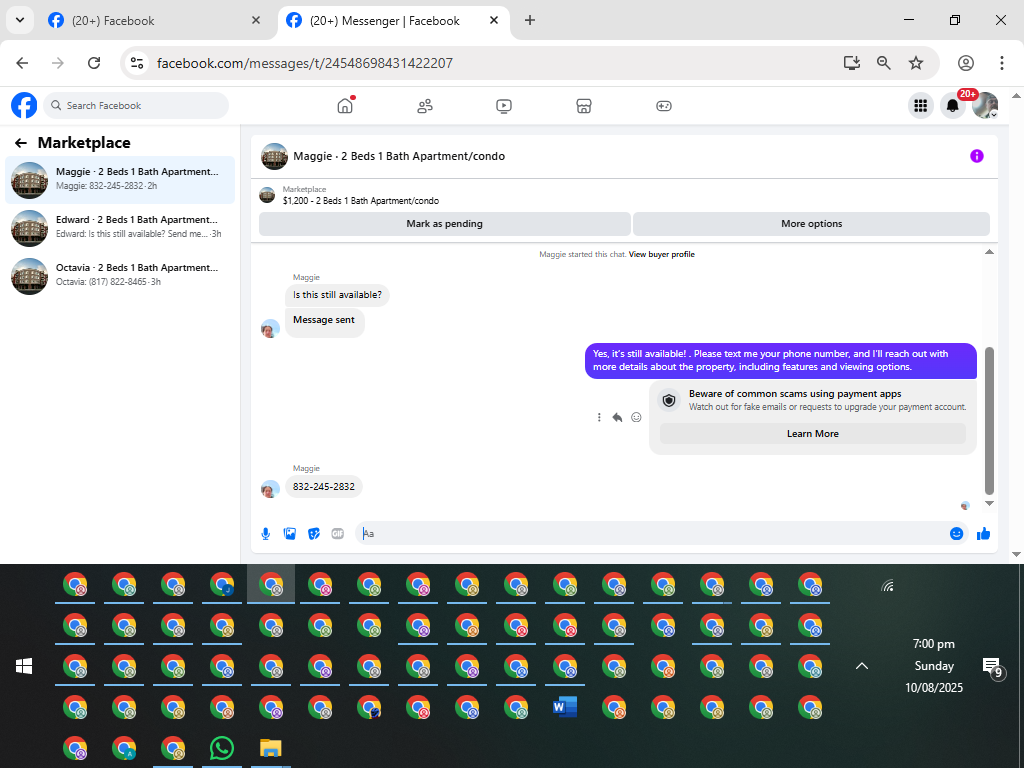Send a thumbs-up like
Viewport: 1024px width, 768px height.
pyautogui.click(x=984, y=534)
